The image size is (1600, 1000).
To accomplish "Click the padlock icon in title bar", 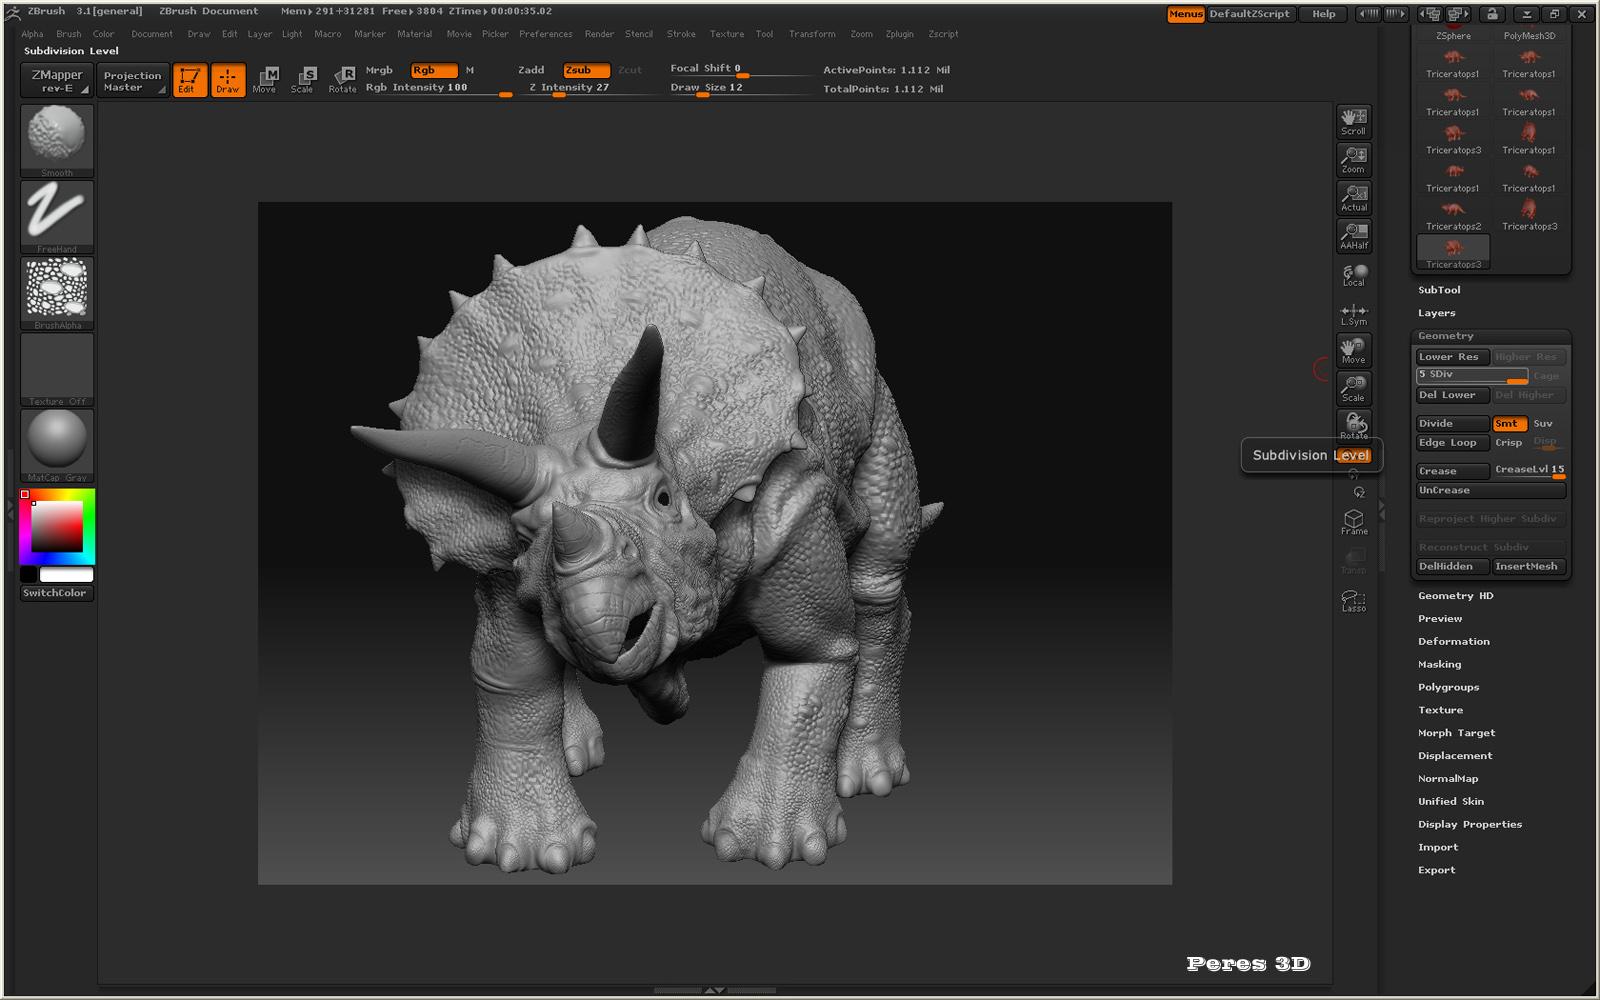I will pyautogui.click(x=1492, y=14).
